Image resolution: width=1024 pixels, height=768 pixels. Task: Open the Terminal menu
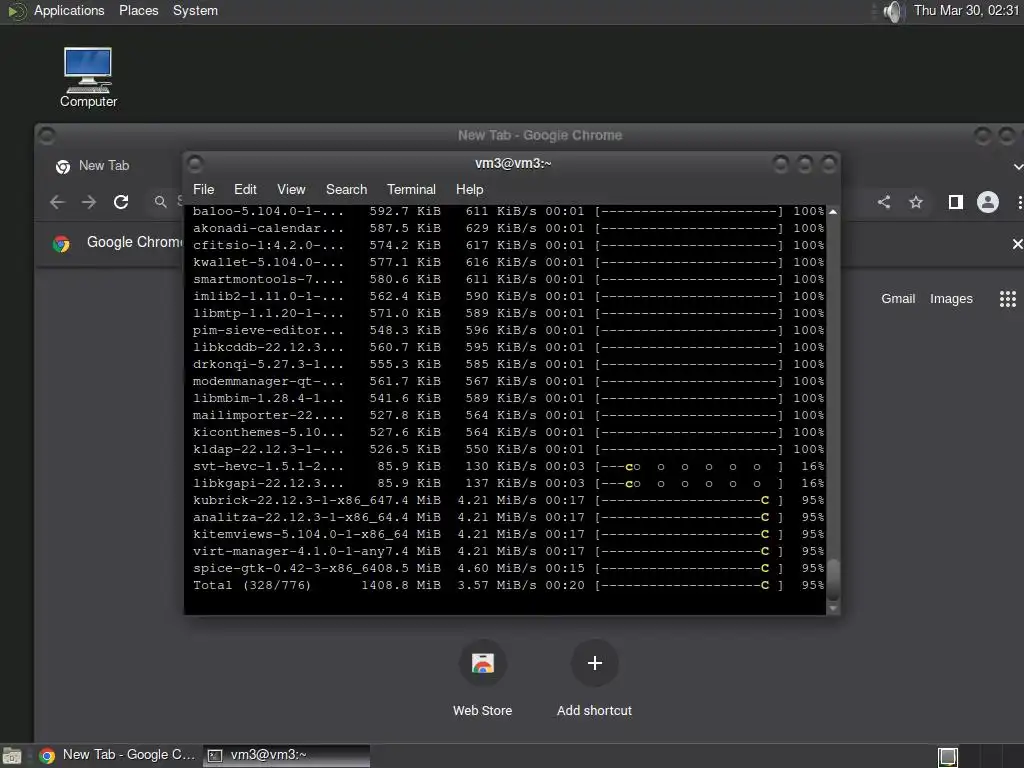pos(411,189)
